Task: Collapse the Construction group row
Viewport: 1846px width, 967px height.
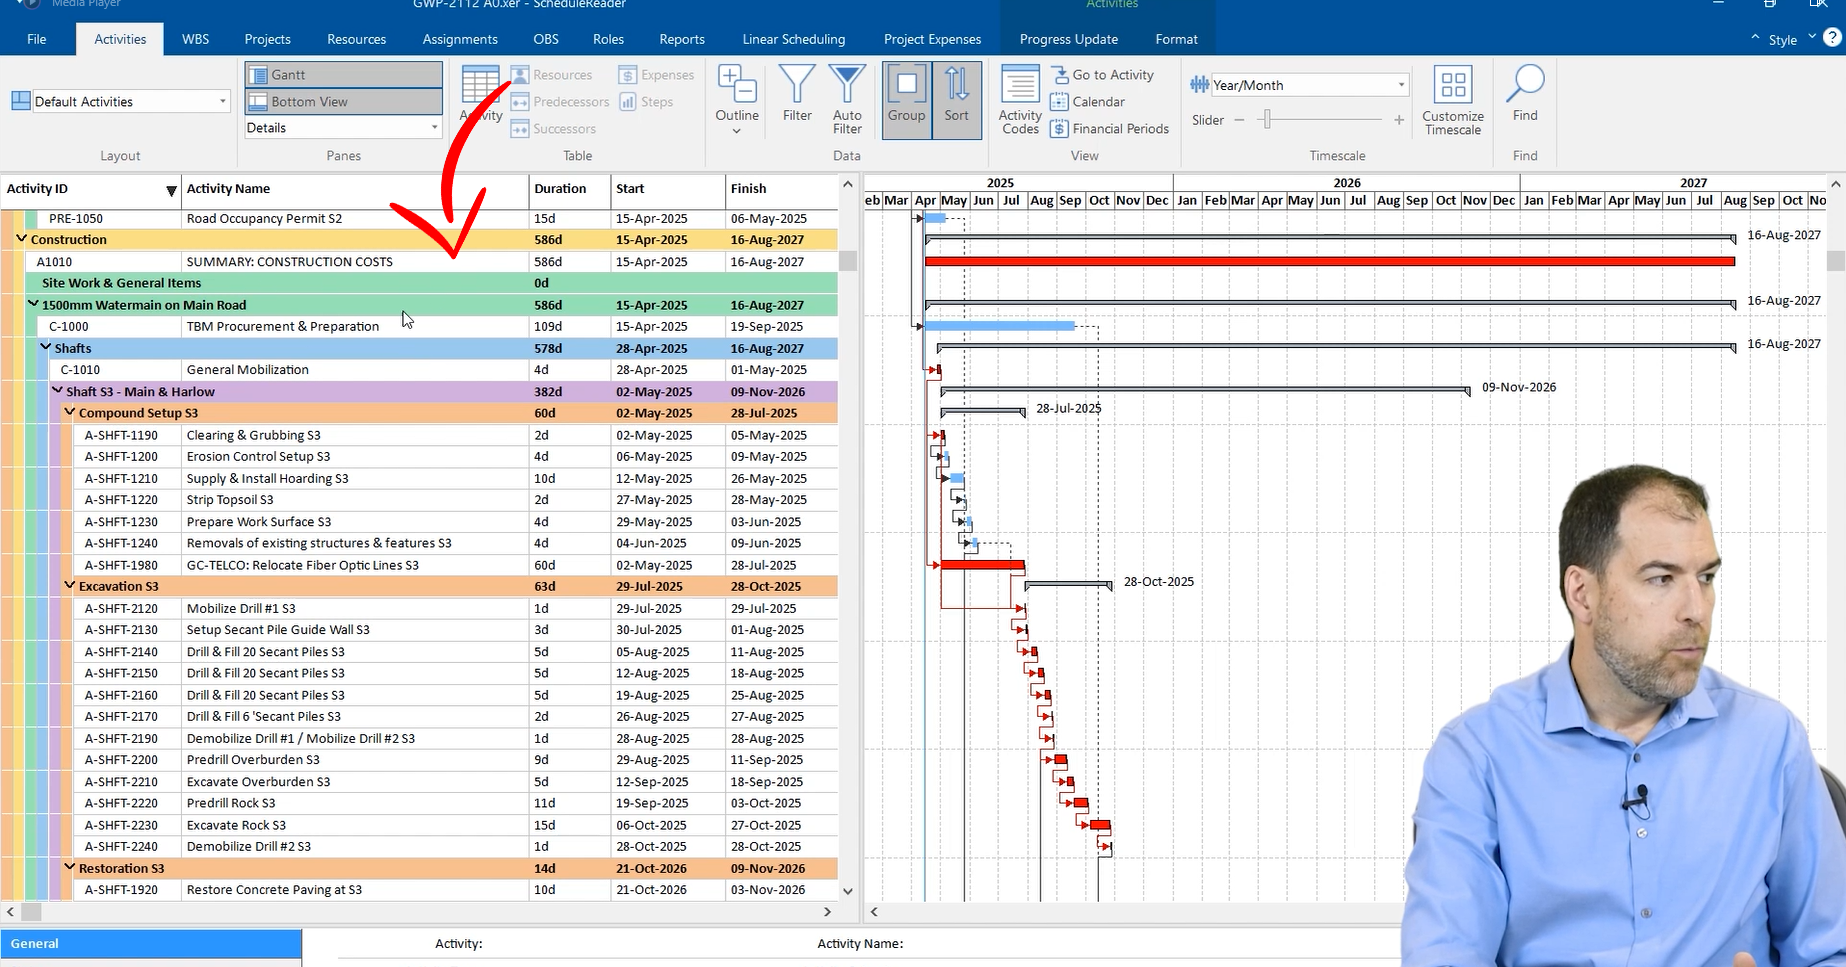Action: coord(21,239)
